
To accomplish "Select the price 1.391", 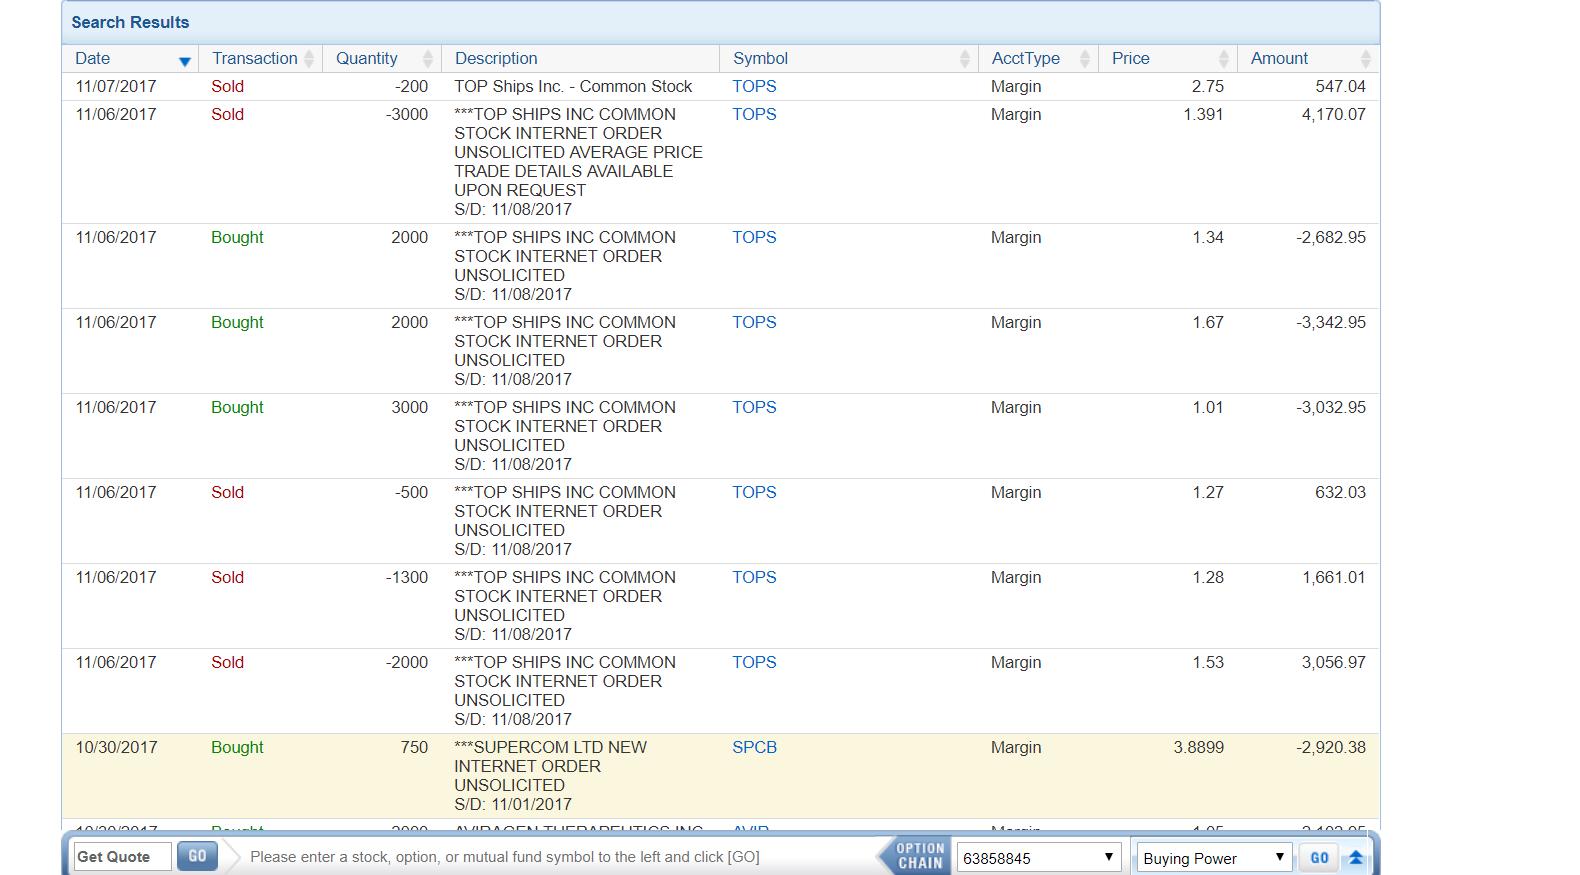I will (x=1203, y=115).
